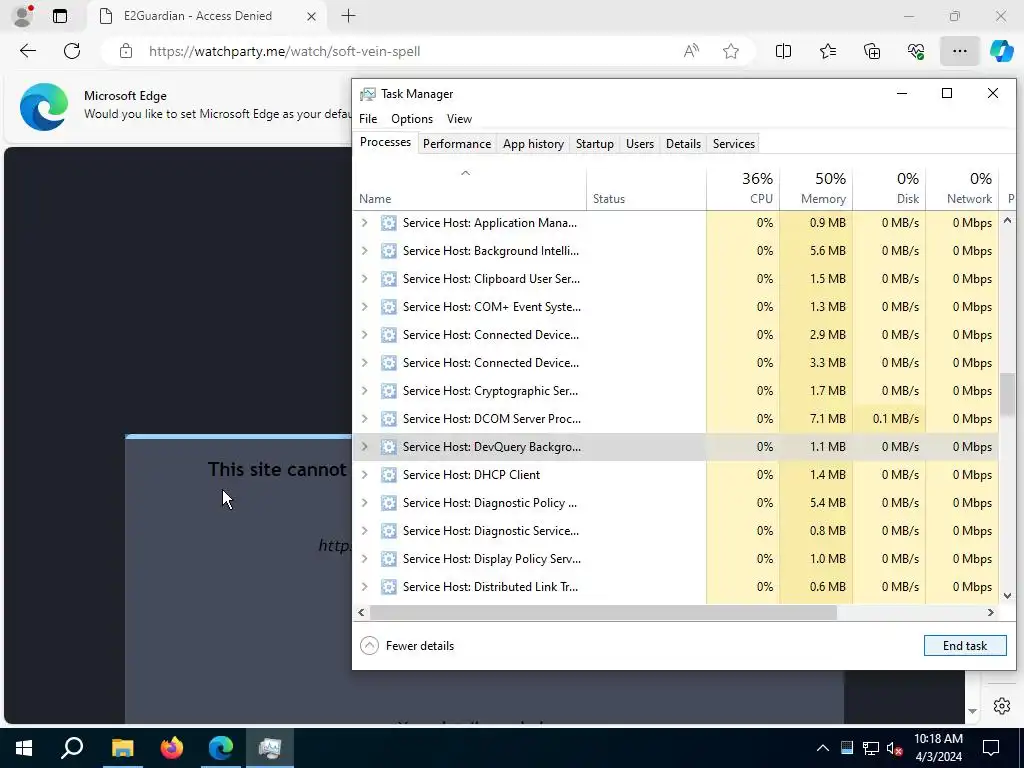Image resolution: width=1024 pixels, height=768 pixels.
Task: Go back using Edge's back arrow
Action: (x=28, y=51)
